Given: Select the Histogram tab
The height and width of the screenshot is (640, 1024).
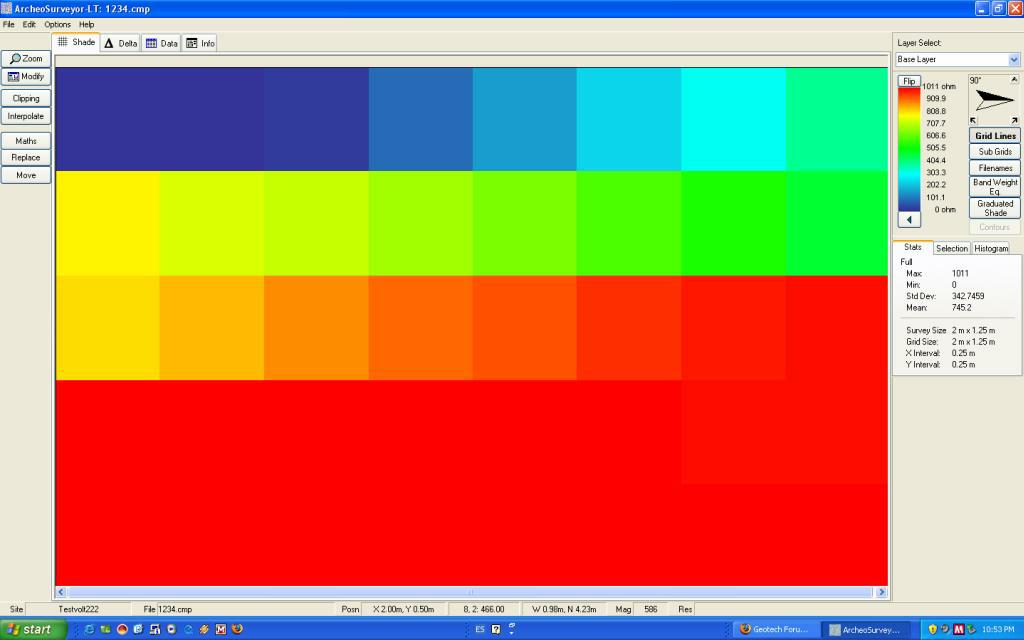Looking at the screenshot, I should pyautogui.click(x=991, y=248).
